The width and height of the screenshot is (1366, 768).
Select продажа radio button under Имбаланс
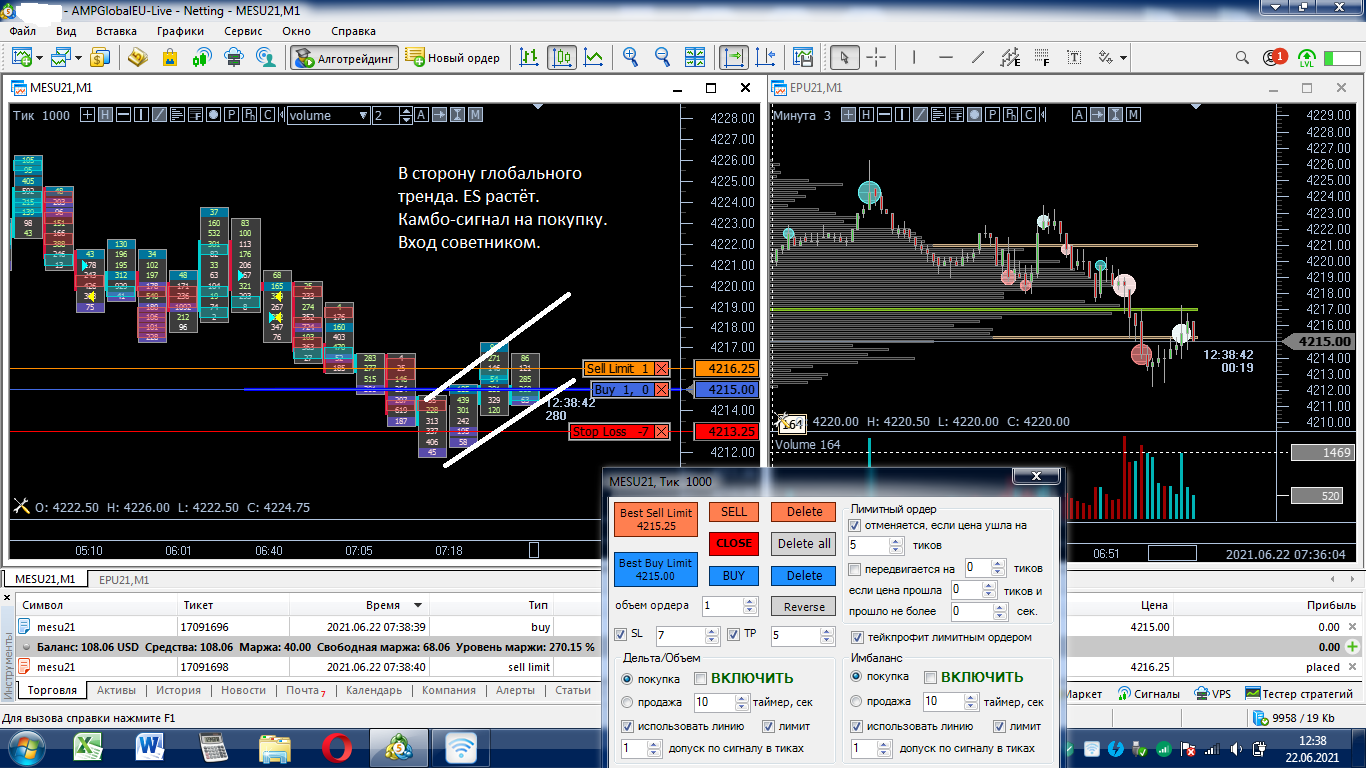pyautogui.click(x=856, y=702)
